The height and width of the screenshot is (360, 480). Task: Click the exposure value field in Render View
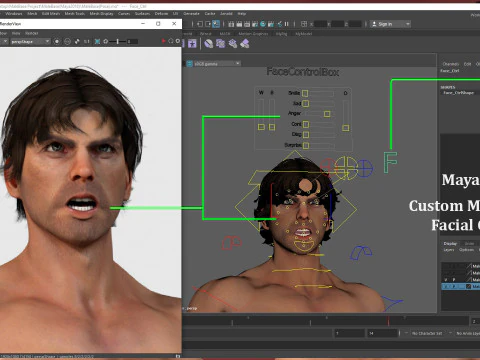click(132, 41)
